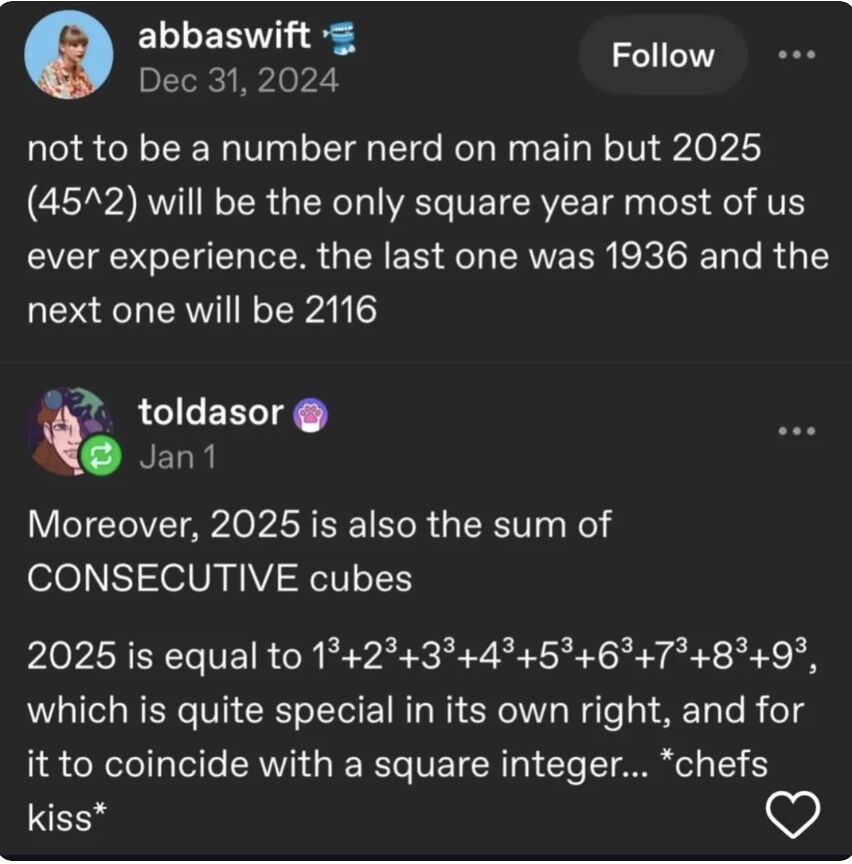Open the three-dot menu on abbaswift's post

click(796, 54)
